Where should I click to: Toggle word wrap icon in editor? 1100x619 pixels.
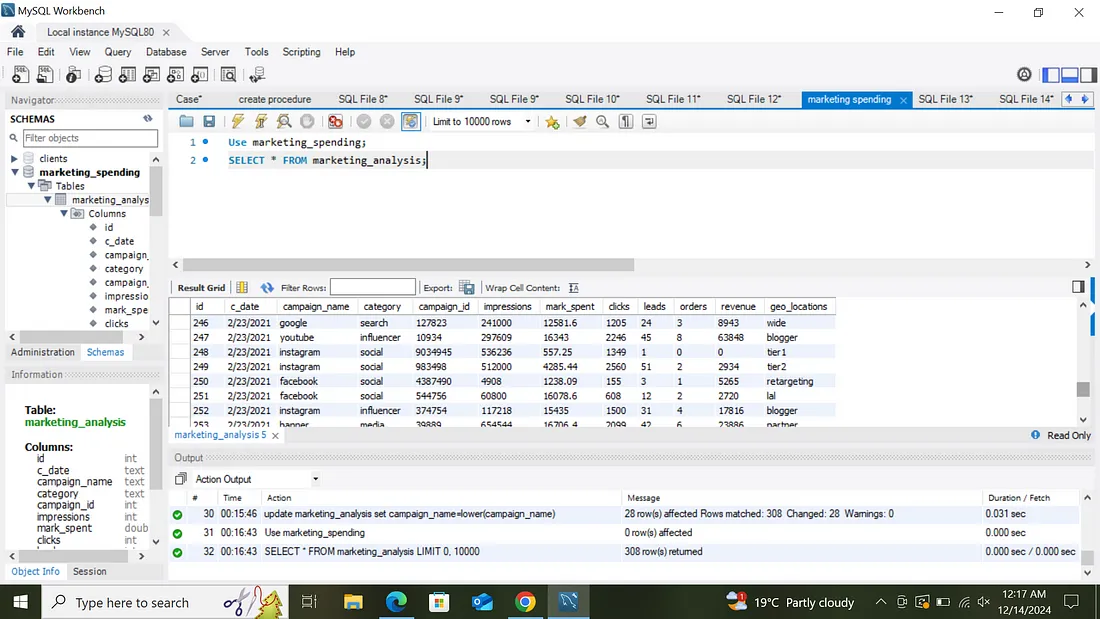pyautogui.click(x=649, y=121)
